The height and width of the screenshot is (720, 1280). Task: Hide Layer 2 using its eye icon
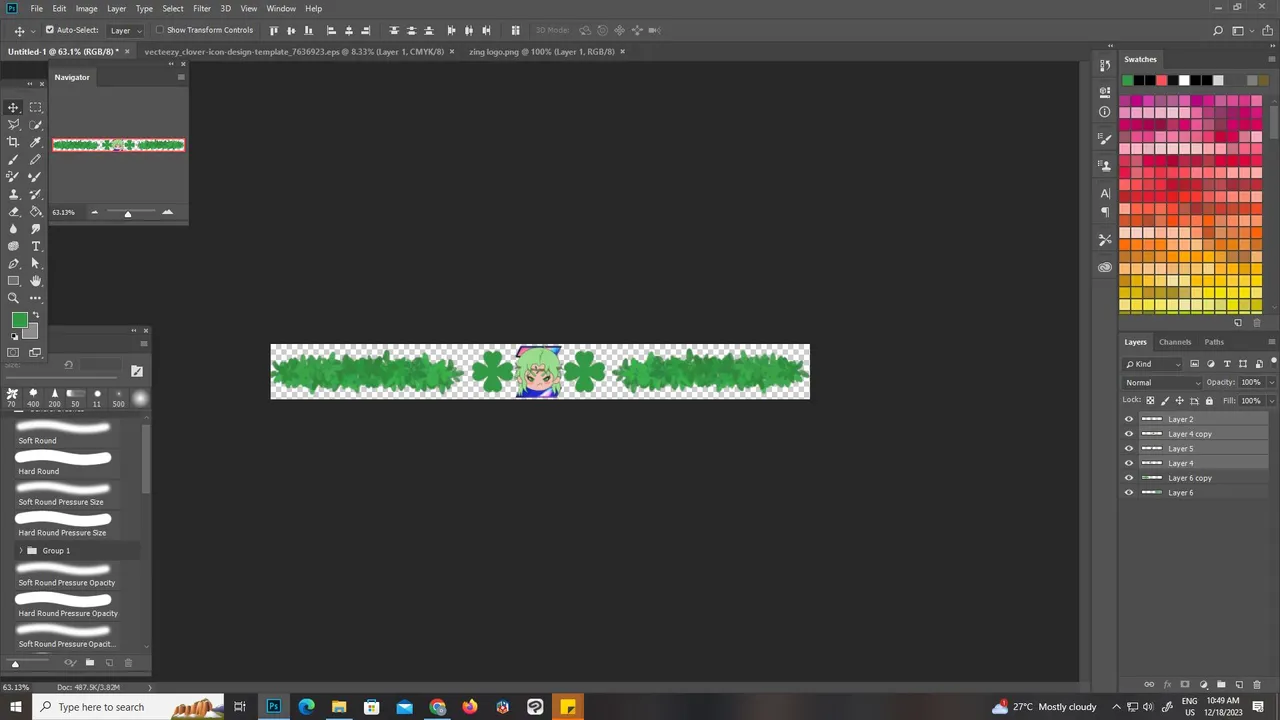tap(1129, 419)
